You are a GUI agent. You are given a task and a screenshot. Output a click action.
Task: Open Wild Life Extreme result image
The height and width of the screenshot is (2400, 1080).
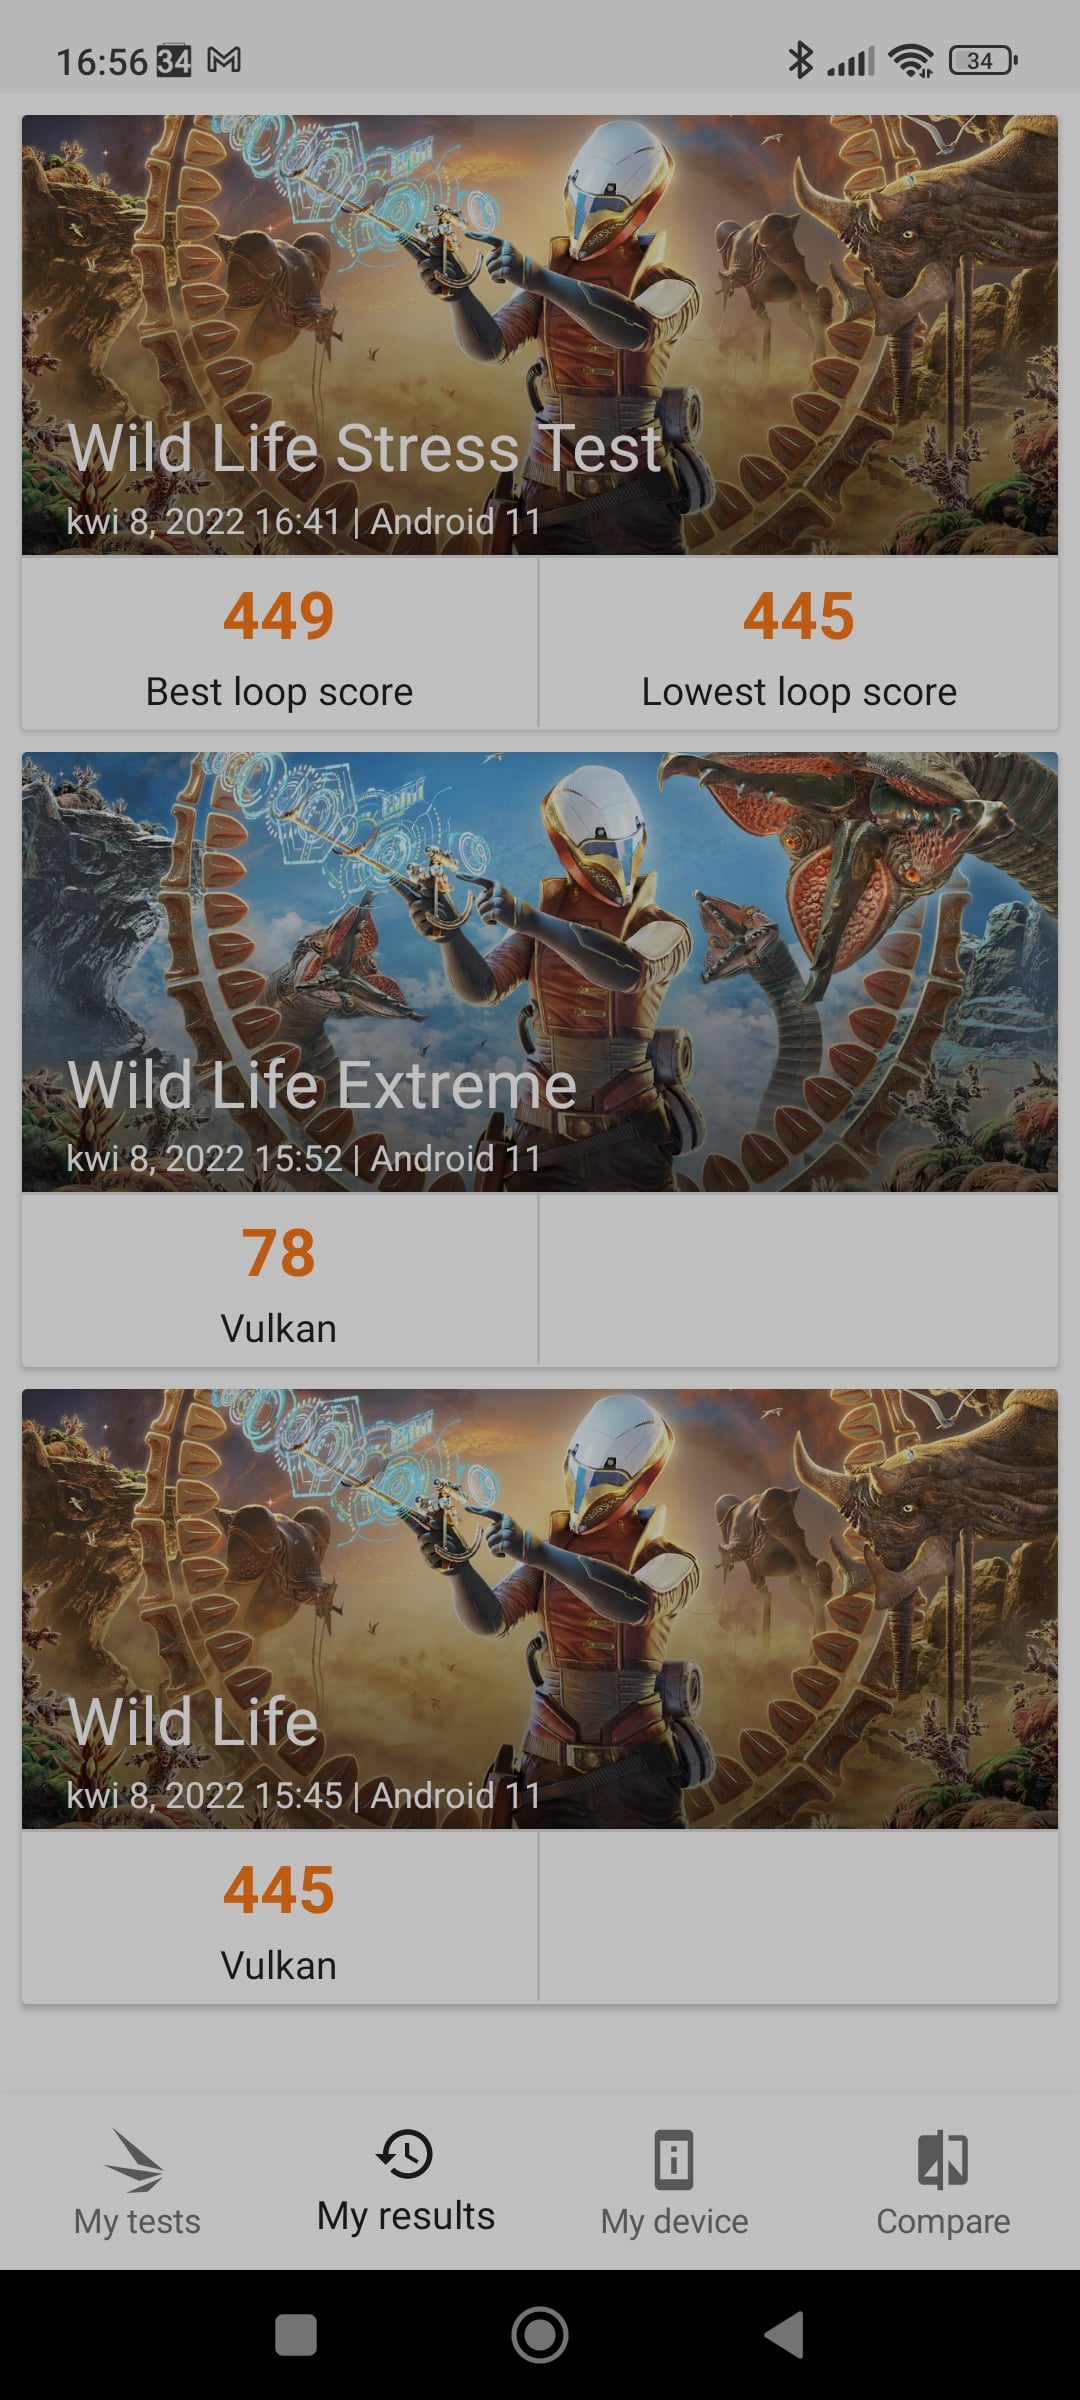[x=540, y=972]
